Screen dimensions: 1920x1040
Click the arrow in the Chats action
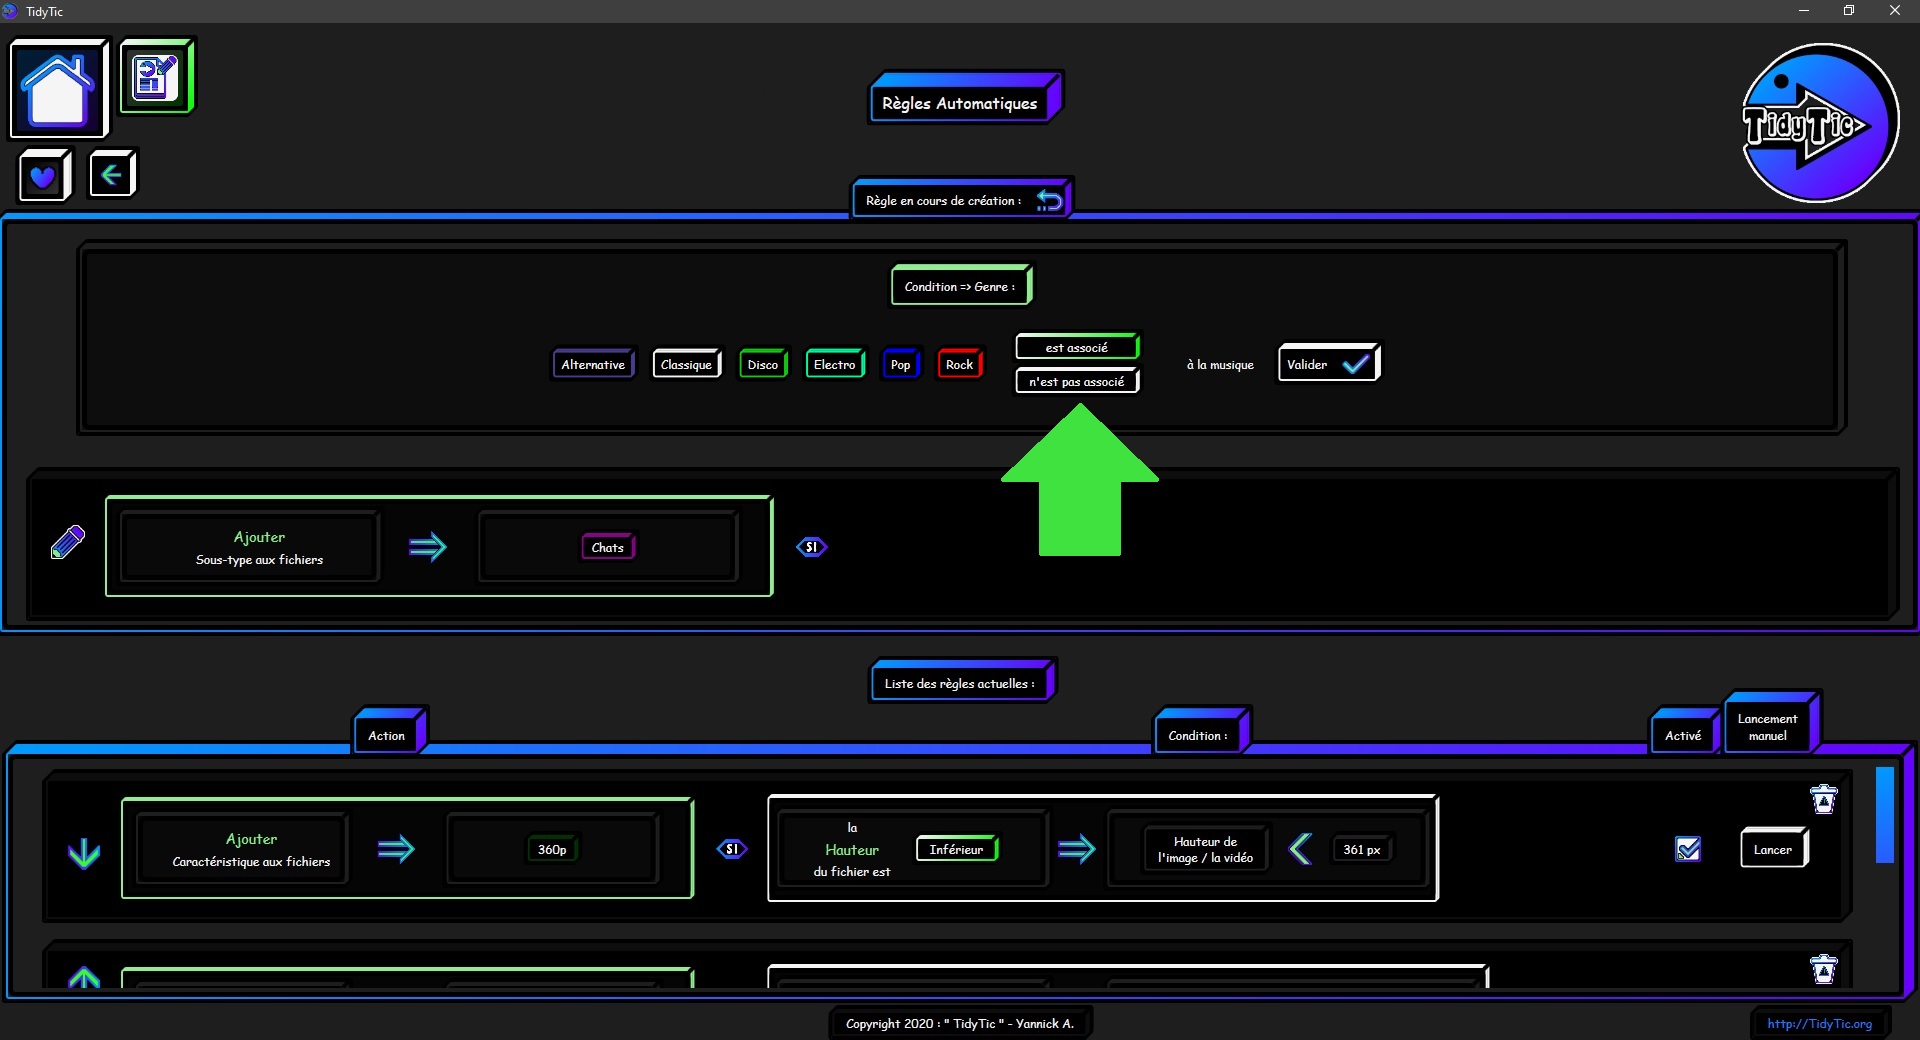coord(428,547)
